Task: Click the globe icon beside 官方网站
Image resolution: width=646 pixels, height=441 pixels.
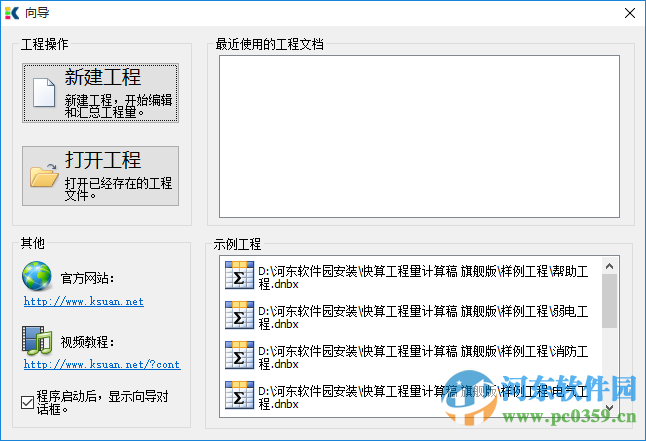Action: (x=37, y=276)
